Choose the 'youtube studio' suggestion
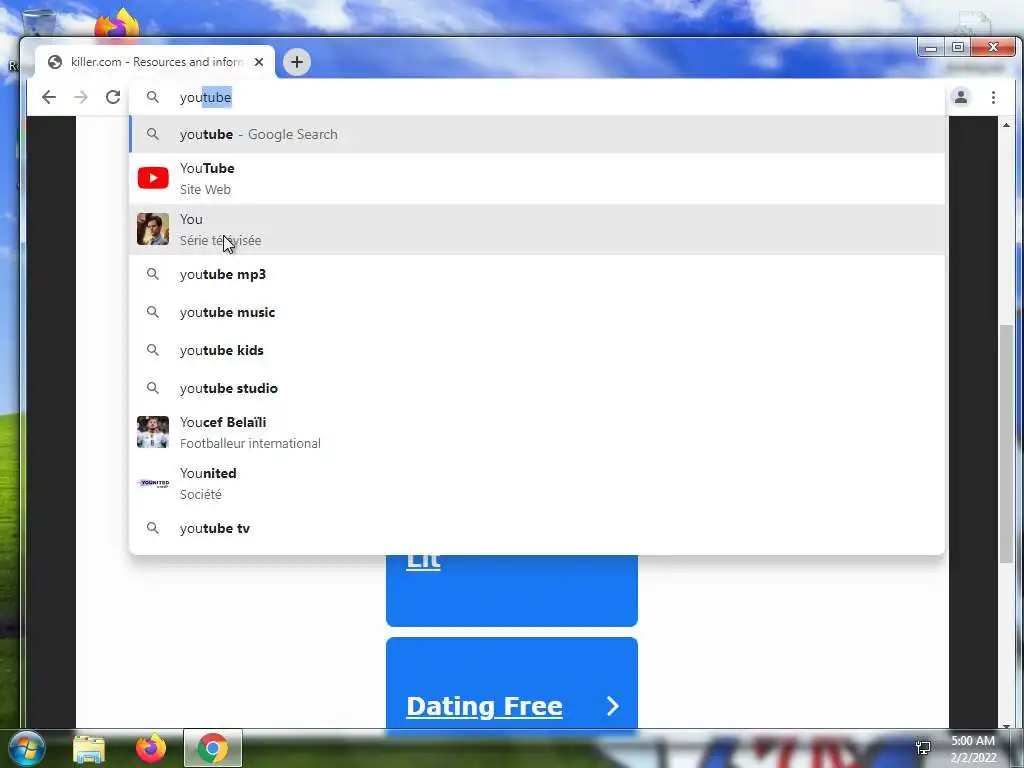The height and width of the screenshot is (768, 1024). tap(537, 388)
